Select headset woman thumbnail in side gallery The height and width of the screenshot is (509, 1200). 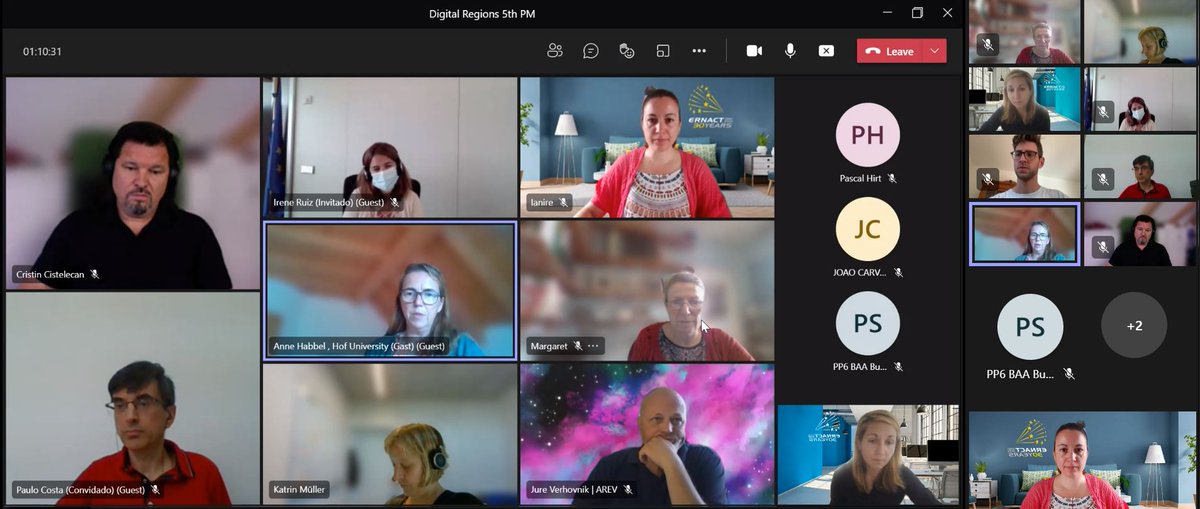point(1140,32)
